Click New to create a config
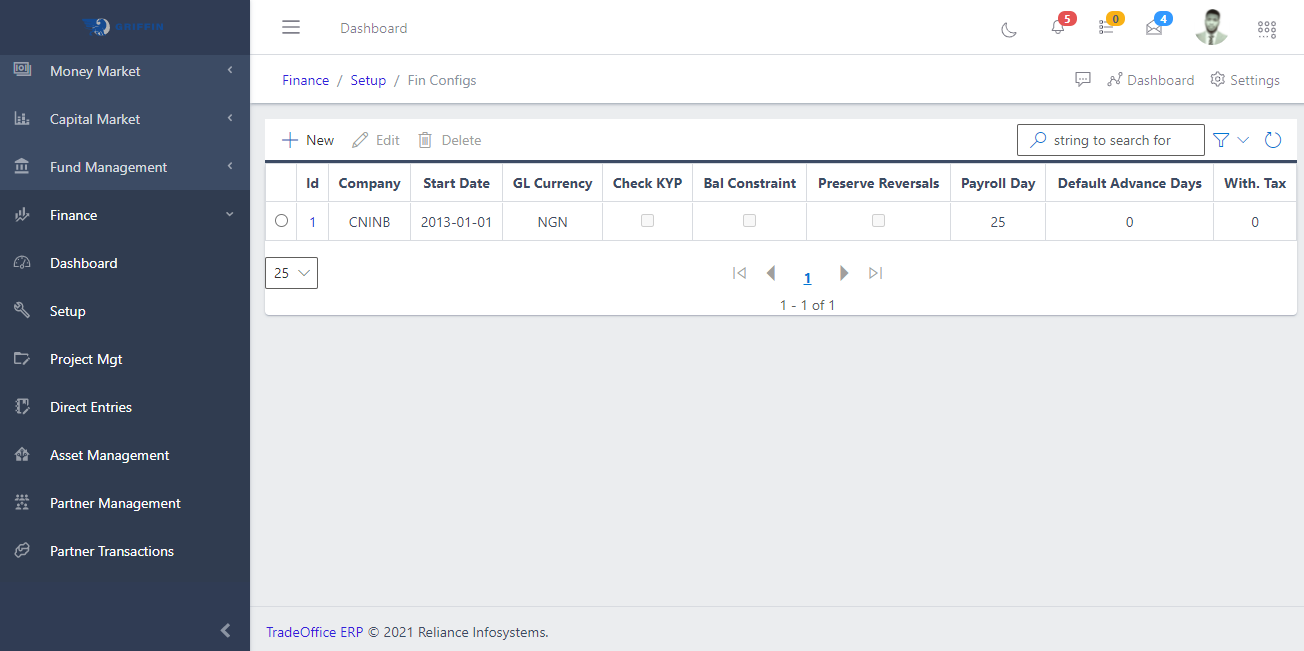The height and width of the screenshot is (651, 1304). pyautogui.click(x=307, y=139)
